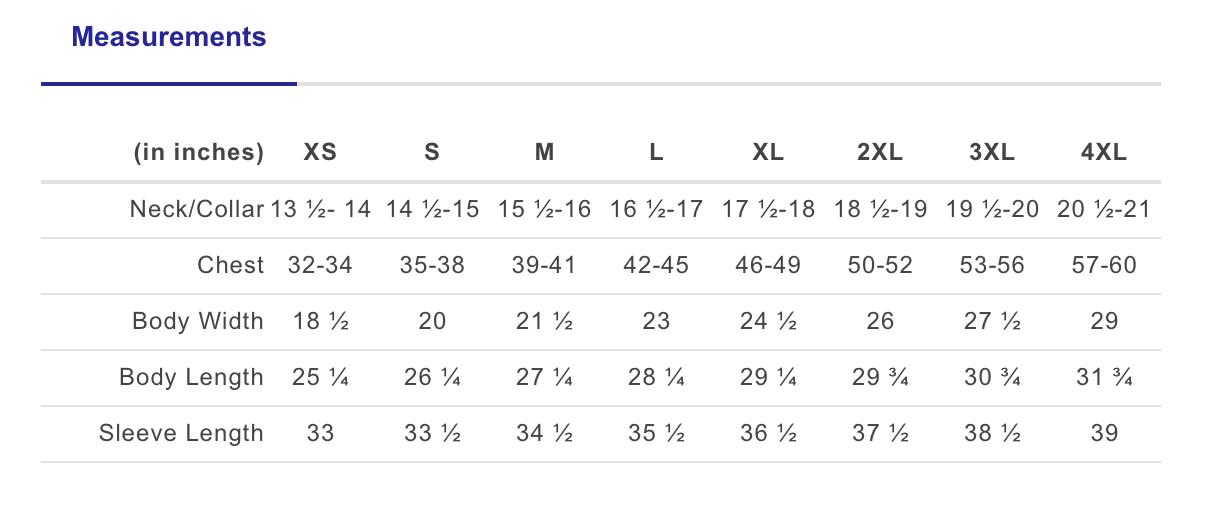
Task: Click the Sleeve Length row label
Action: (x=181, y=434)
